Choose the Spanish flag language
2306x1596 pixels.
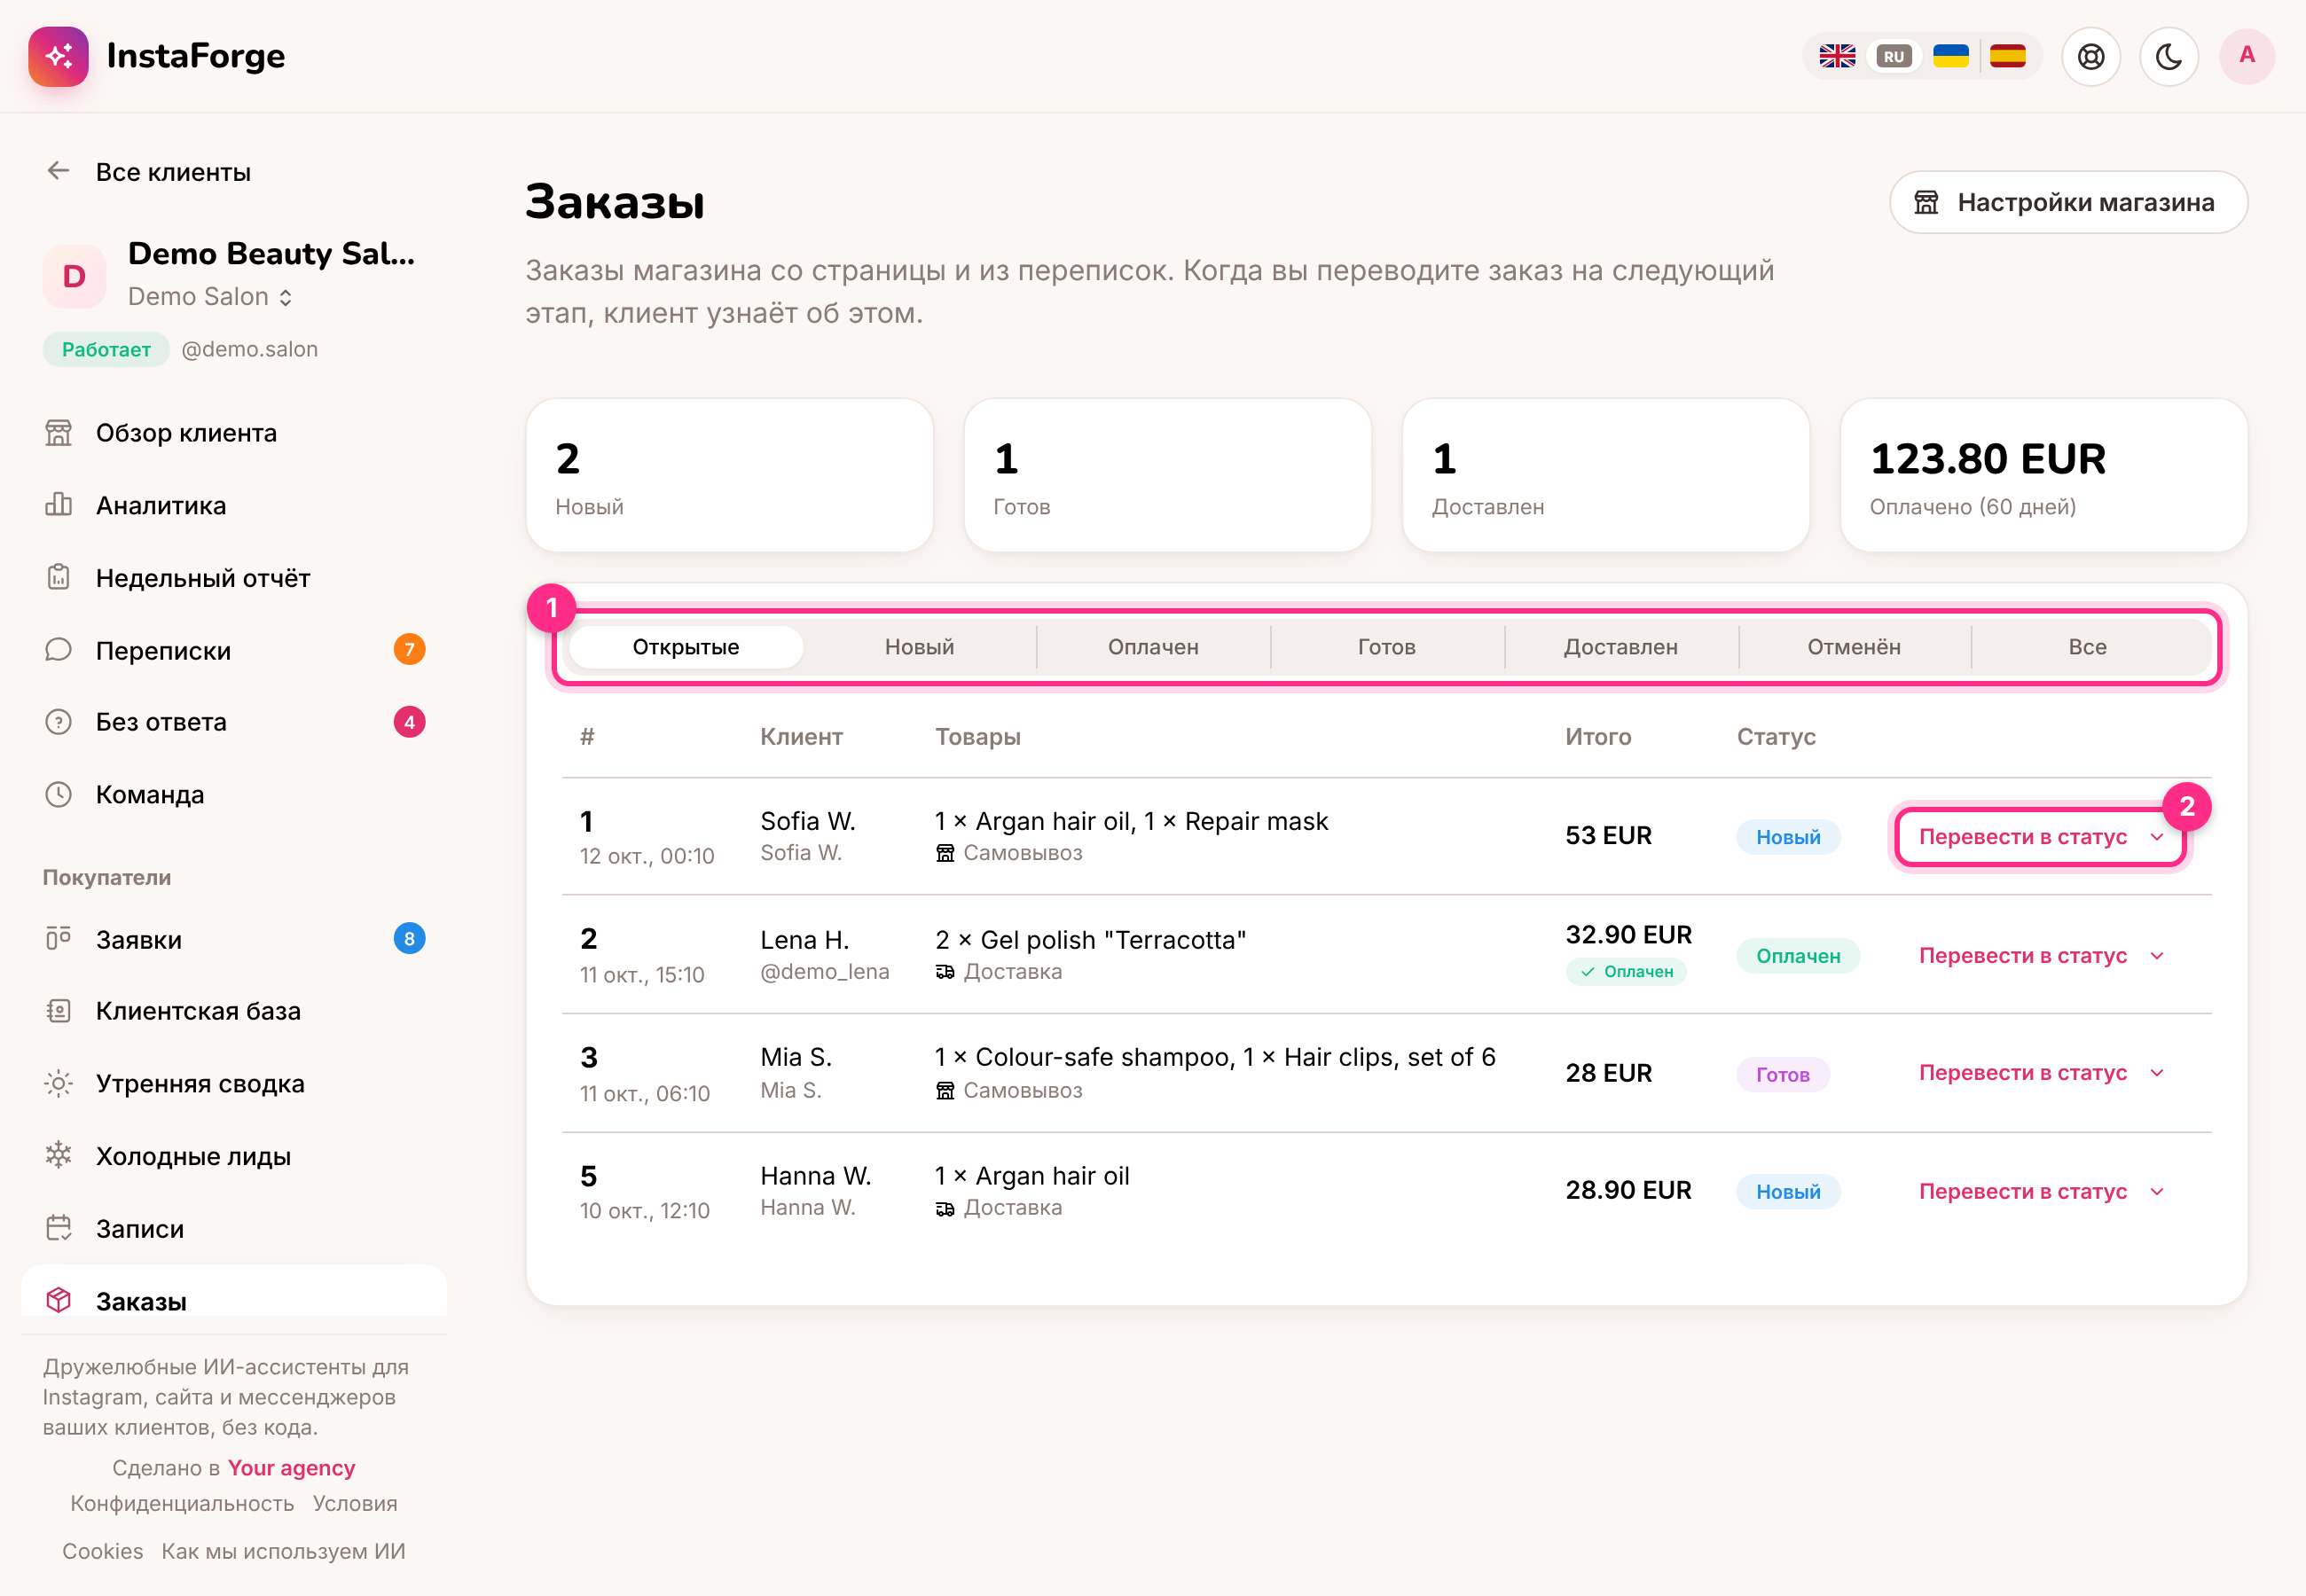[2007, 56]
